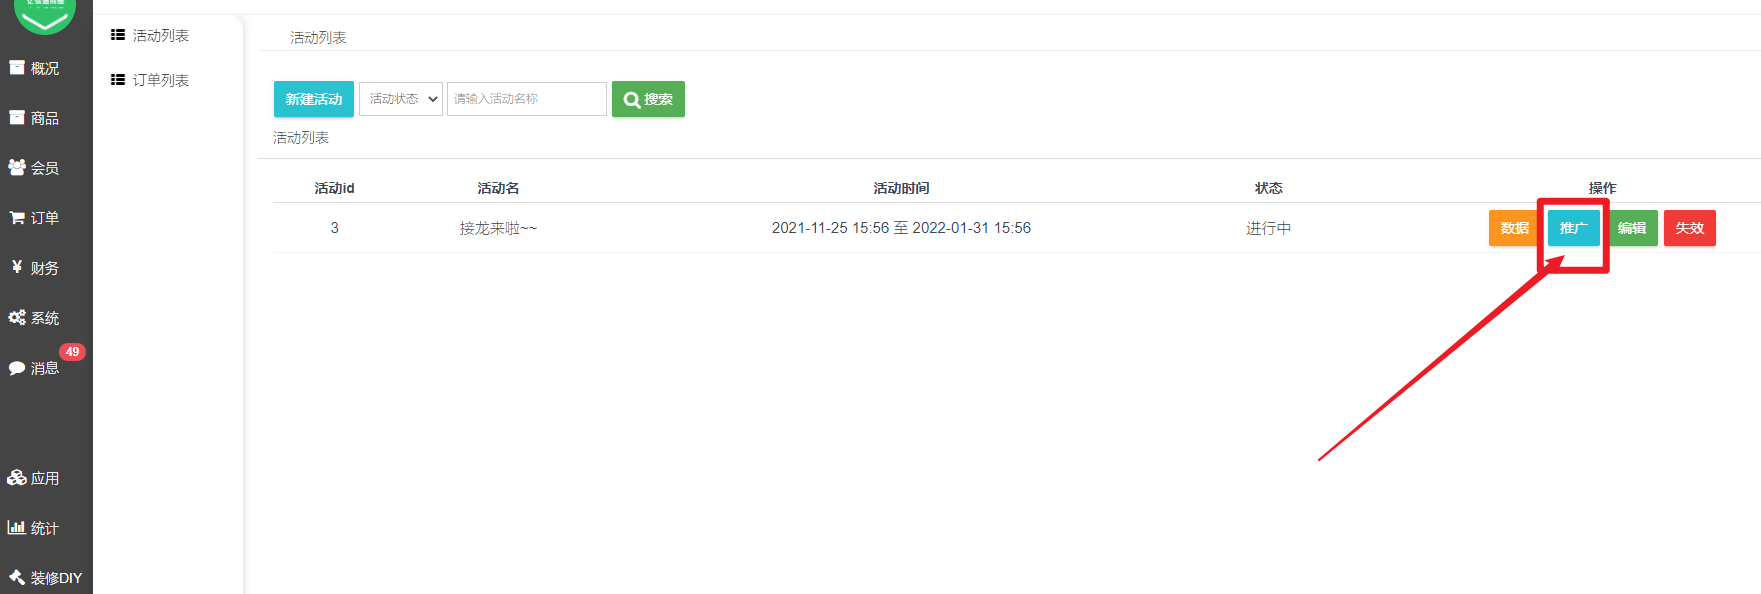Open the 会员 members section icon

point(17,168)
